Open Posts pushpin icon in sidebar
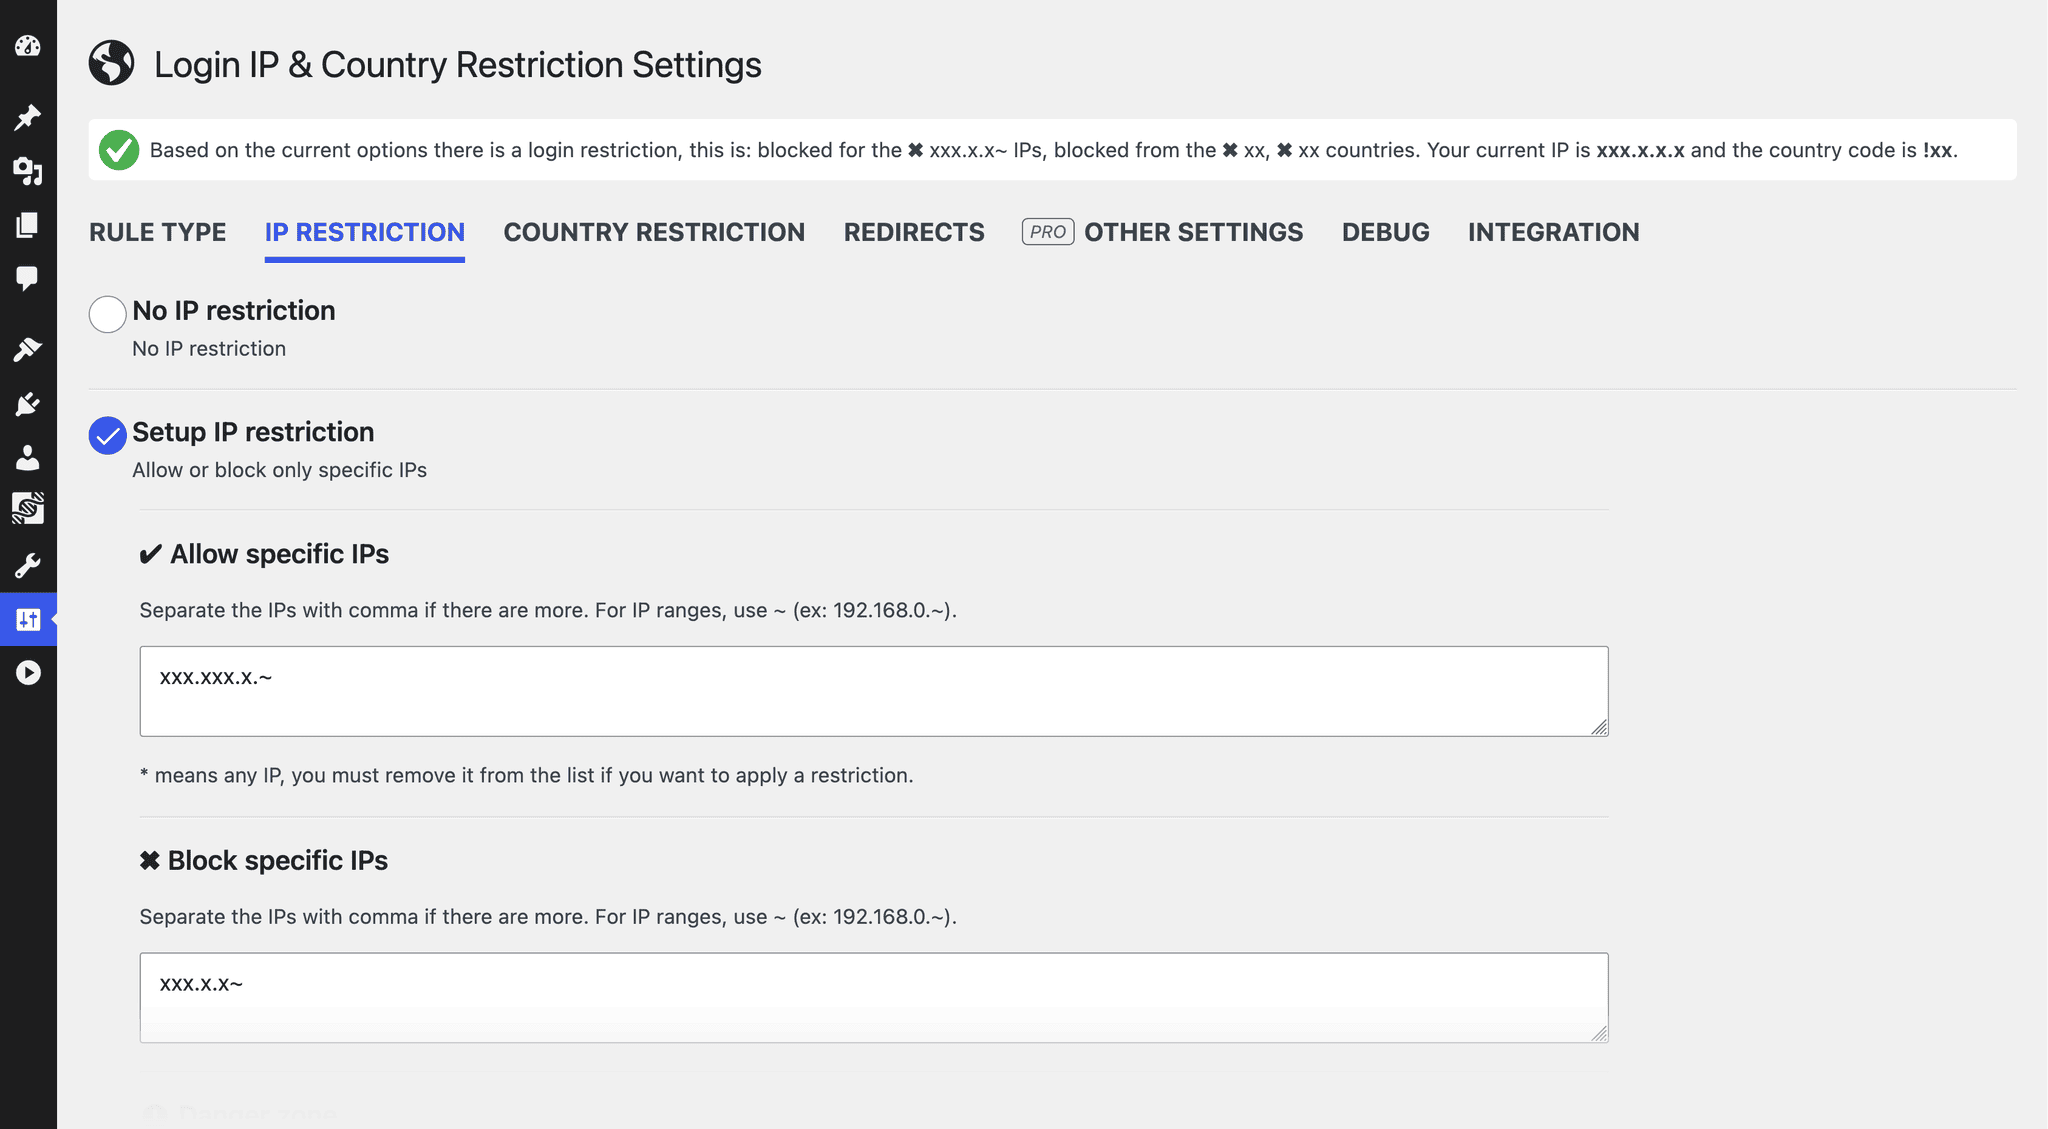Screen dimensions: 2048x1129 (x=28, y=117)
